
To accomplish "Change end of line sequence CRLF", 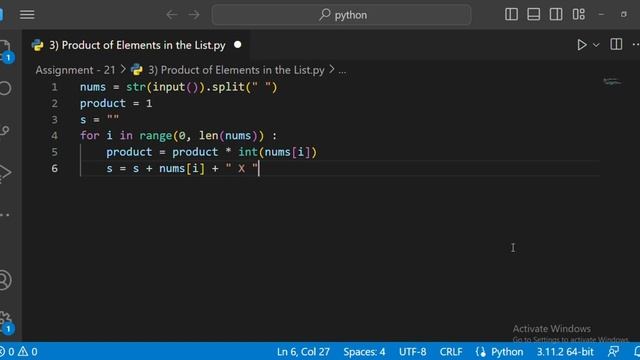I will 451,352.
